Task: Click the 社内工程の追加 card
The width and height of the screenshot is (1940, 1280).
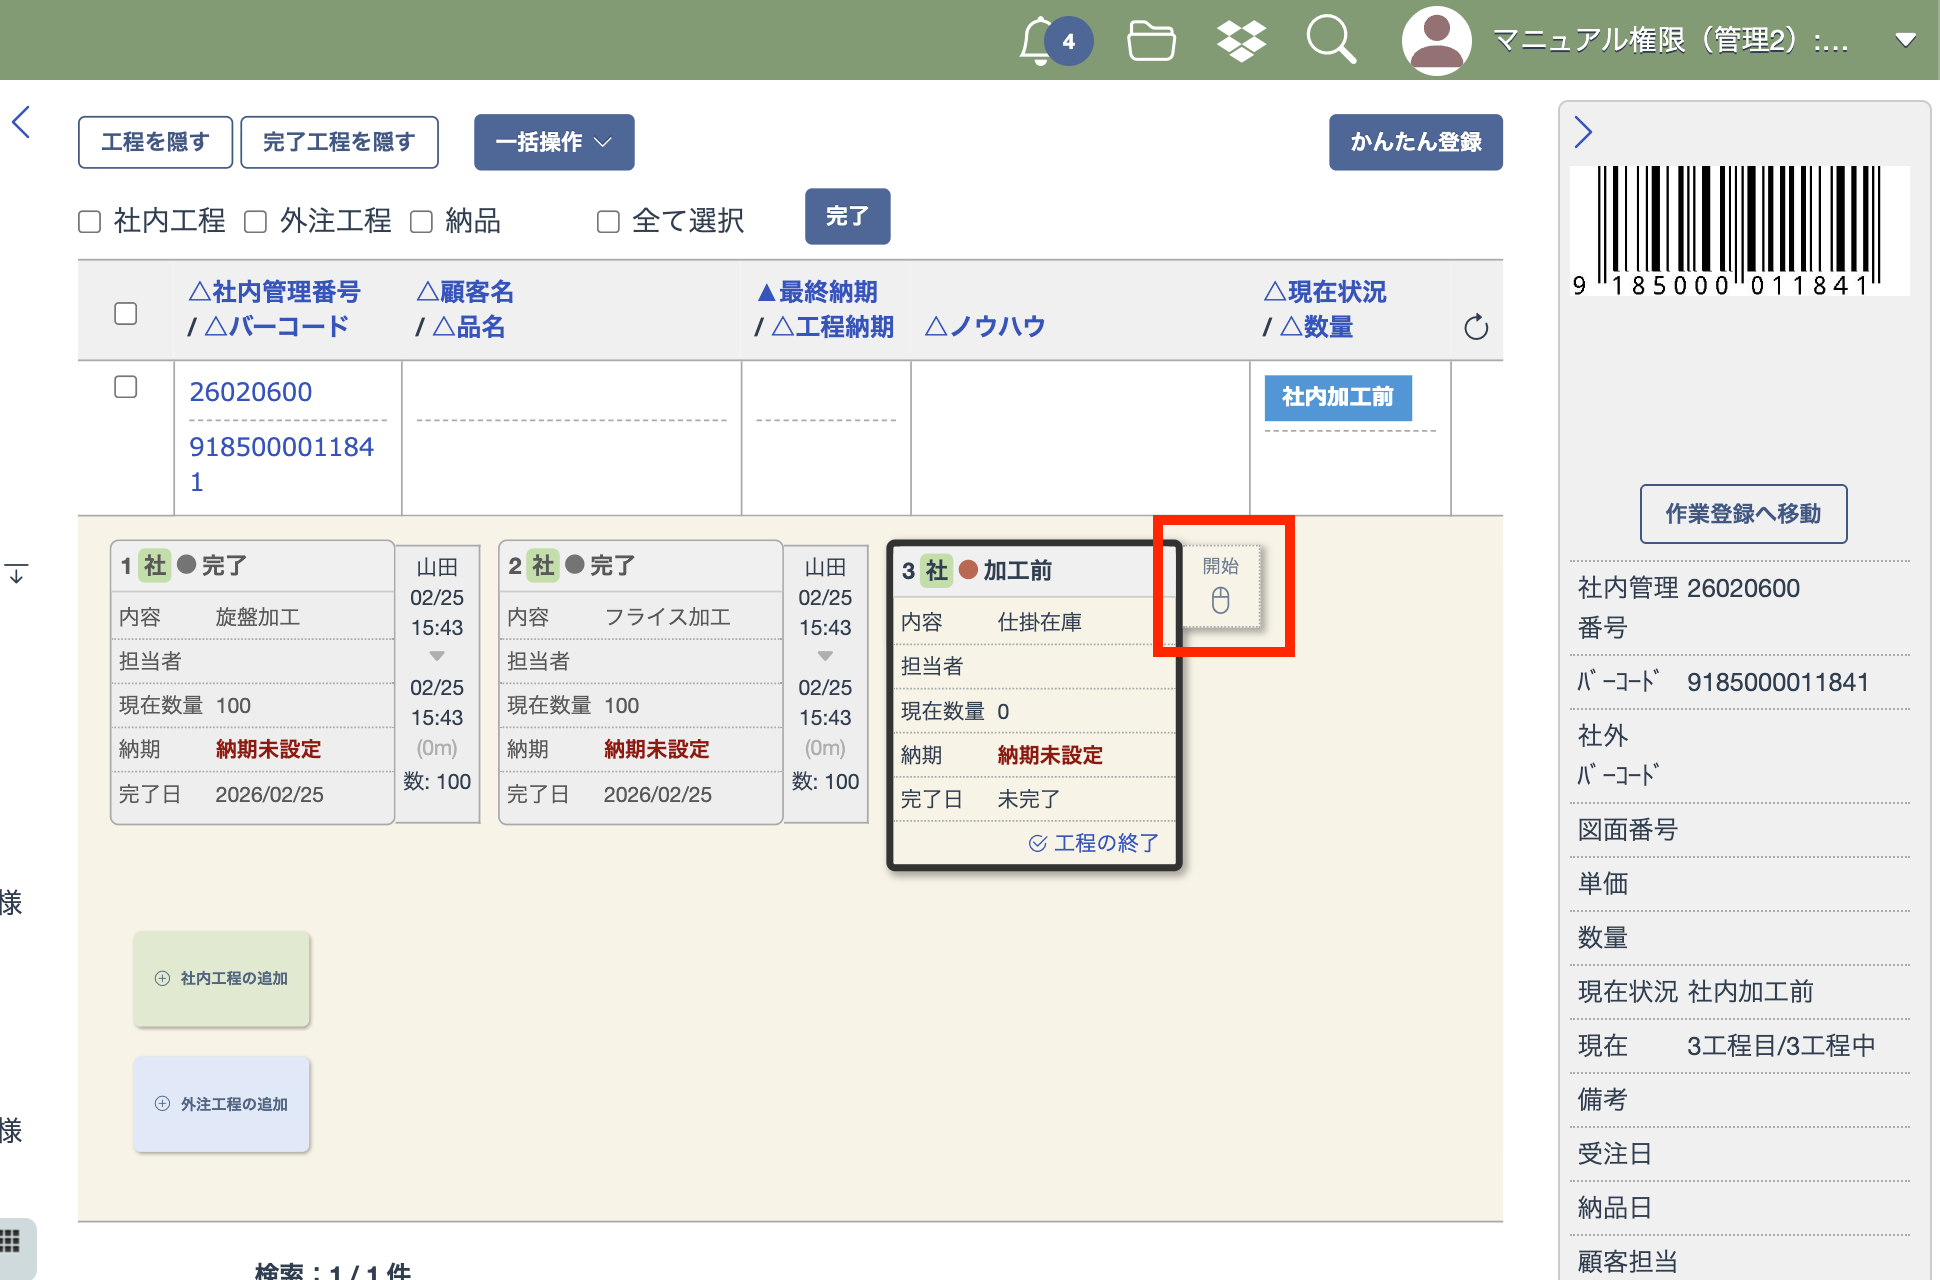Action: (x=222, y=978)
